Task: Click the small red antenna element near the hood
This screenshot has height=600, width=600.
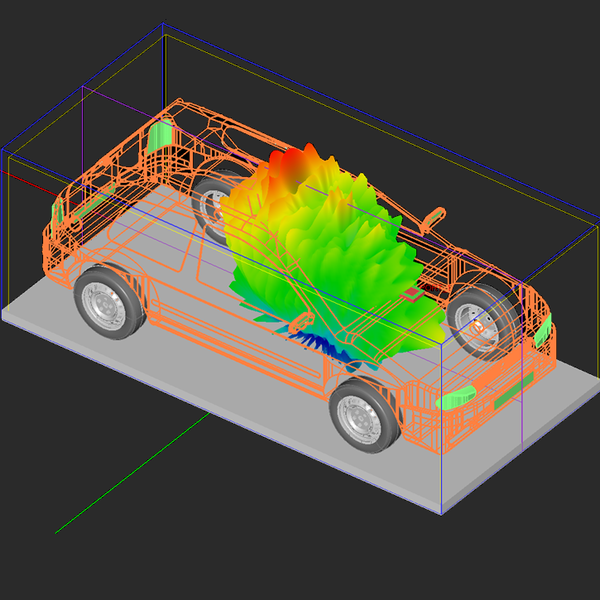Action: pyautogui.click(x=411, y=295)
